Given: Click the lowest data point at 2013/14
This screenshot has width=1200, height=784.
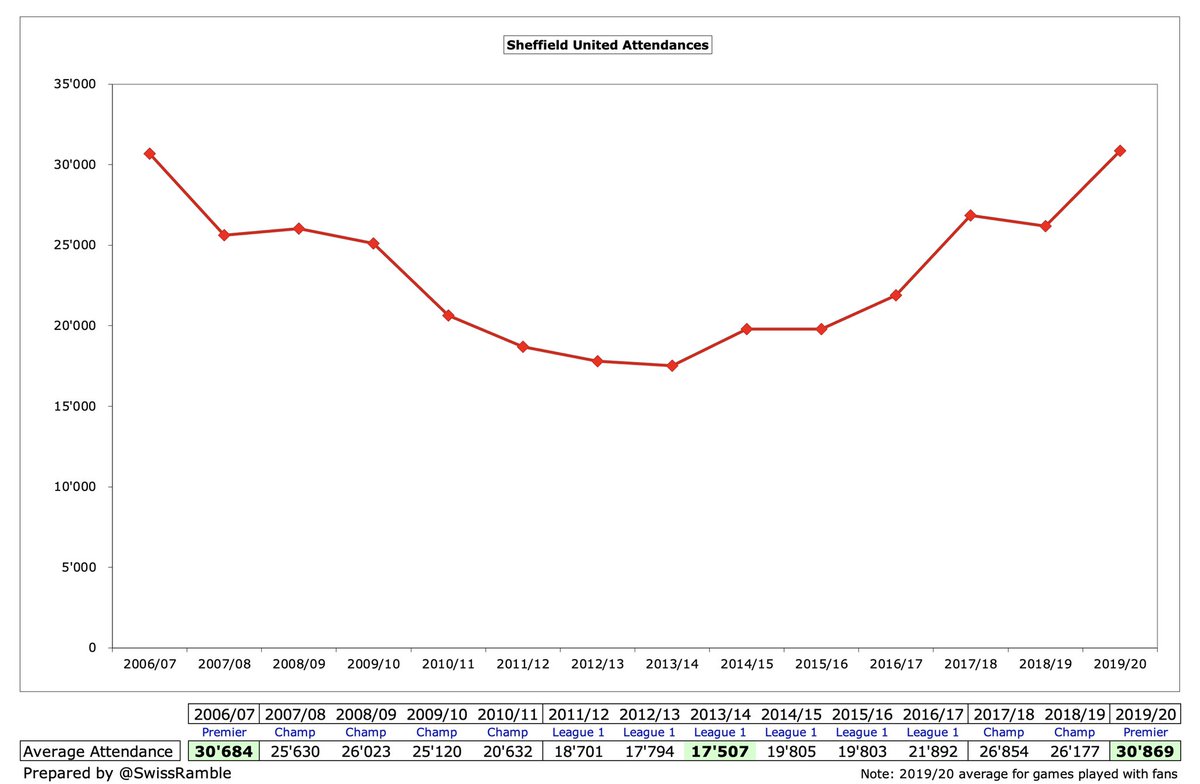Looking at the screenshot, I should [x=672, y=366].
